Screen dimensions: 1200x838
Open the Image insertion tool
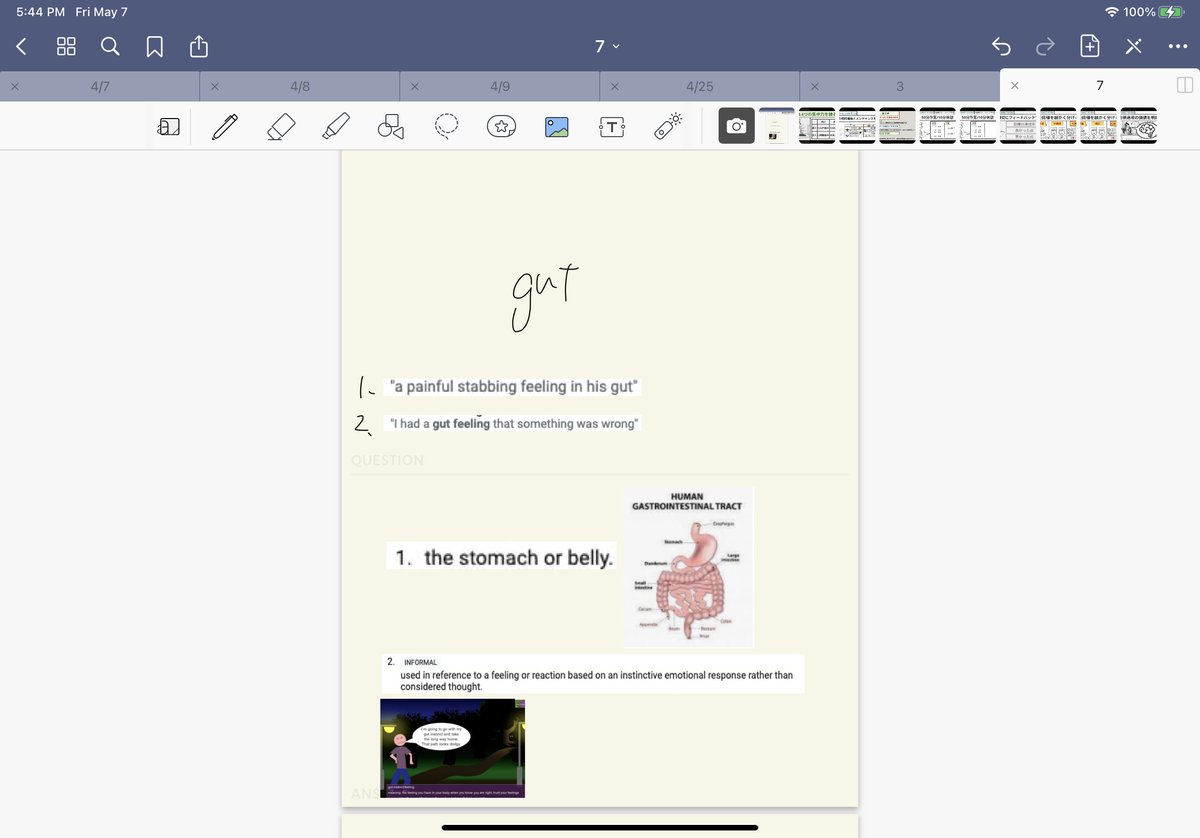(556, 125)
